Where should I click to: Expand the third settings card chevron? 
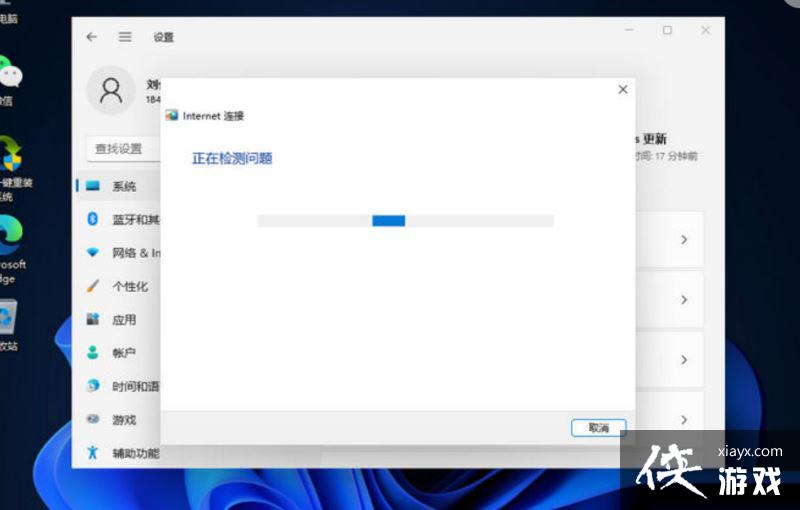(x=684, y=360)
